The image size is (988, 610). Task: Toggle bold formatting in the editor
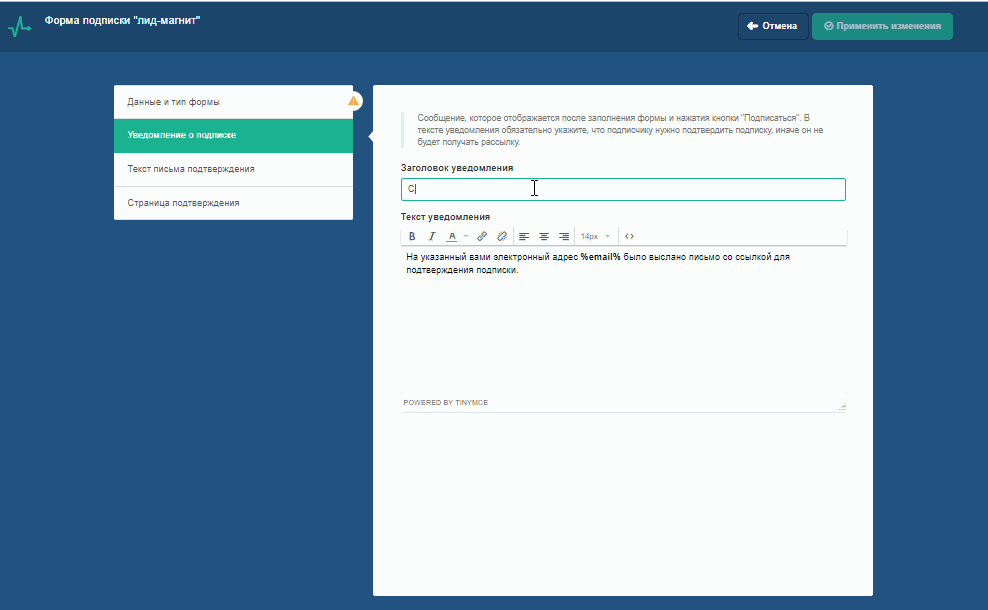point(412,236)
